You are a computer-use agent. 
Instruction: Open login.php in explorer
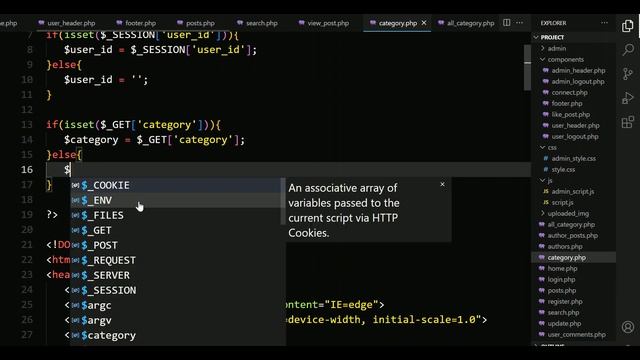(561, 280)
